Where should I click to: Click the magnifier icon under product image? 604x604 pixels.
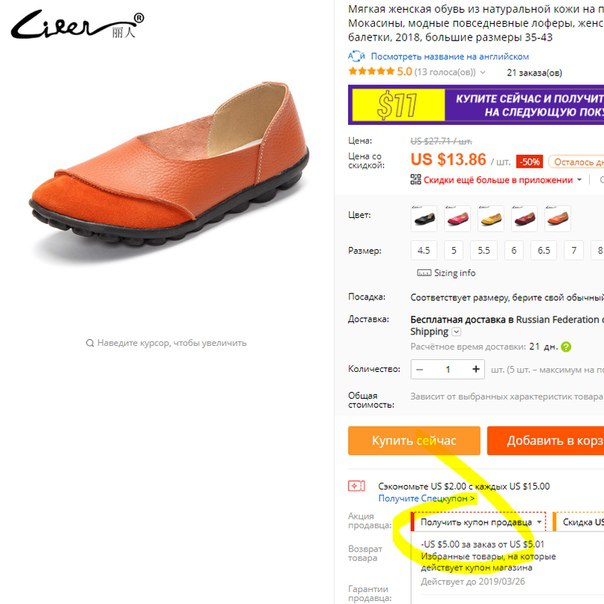(90, 343)
